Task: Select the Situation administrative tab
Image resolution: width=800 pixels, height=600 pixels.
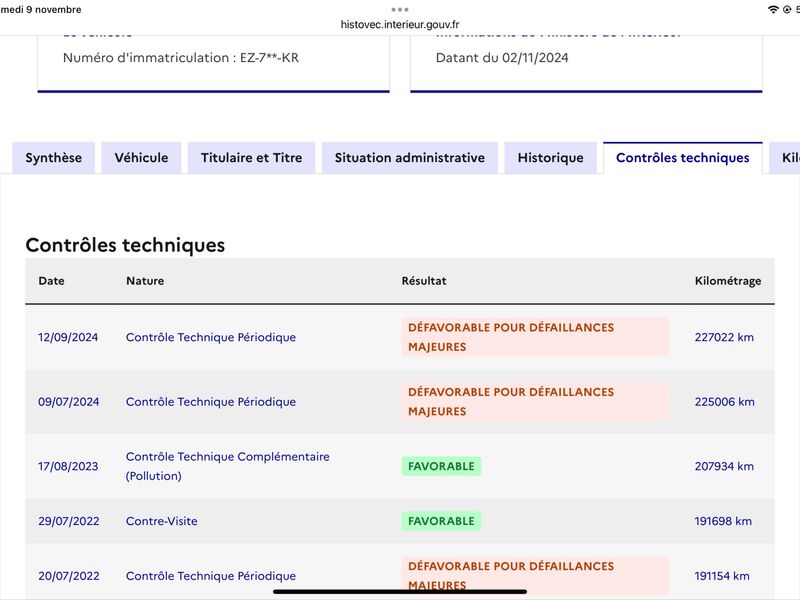Action: point(410,158)
